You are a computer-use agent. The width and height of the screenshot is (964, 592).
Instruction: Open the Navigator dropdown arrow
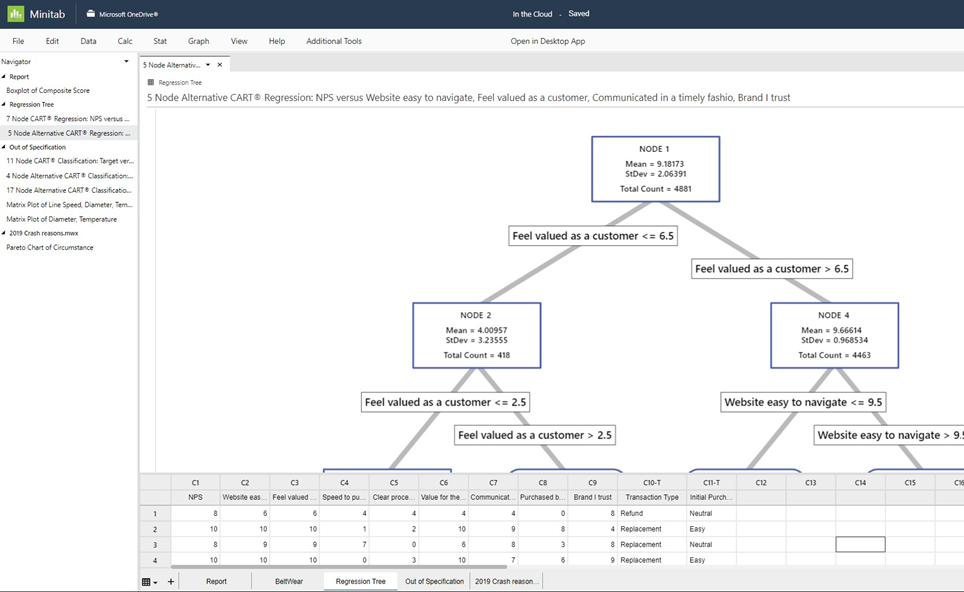(x=127, y=61)
